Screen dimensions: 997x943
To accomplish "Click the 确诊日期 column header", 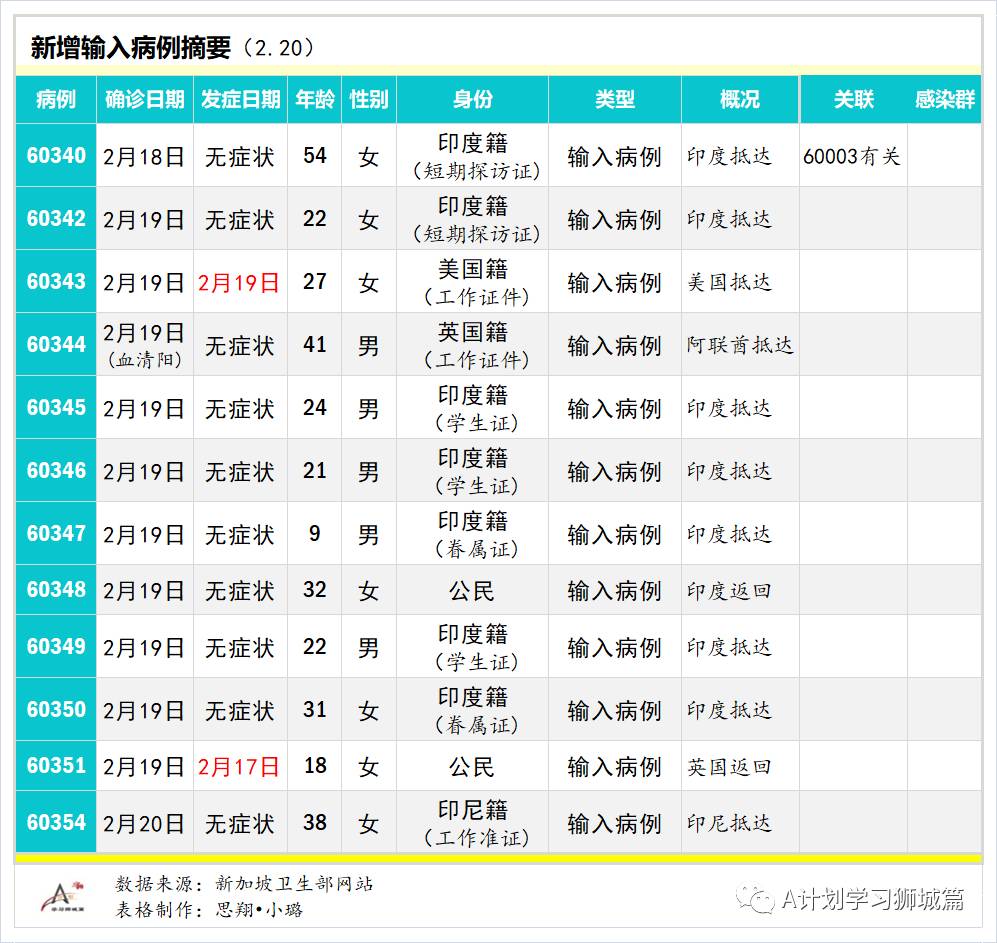I will coord(144,100).
